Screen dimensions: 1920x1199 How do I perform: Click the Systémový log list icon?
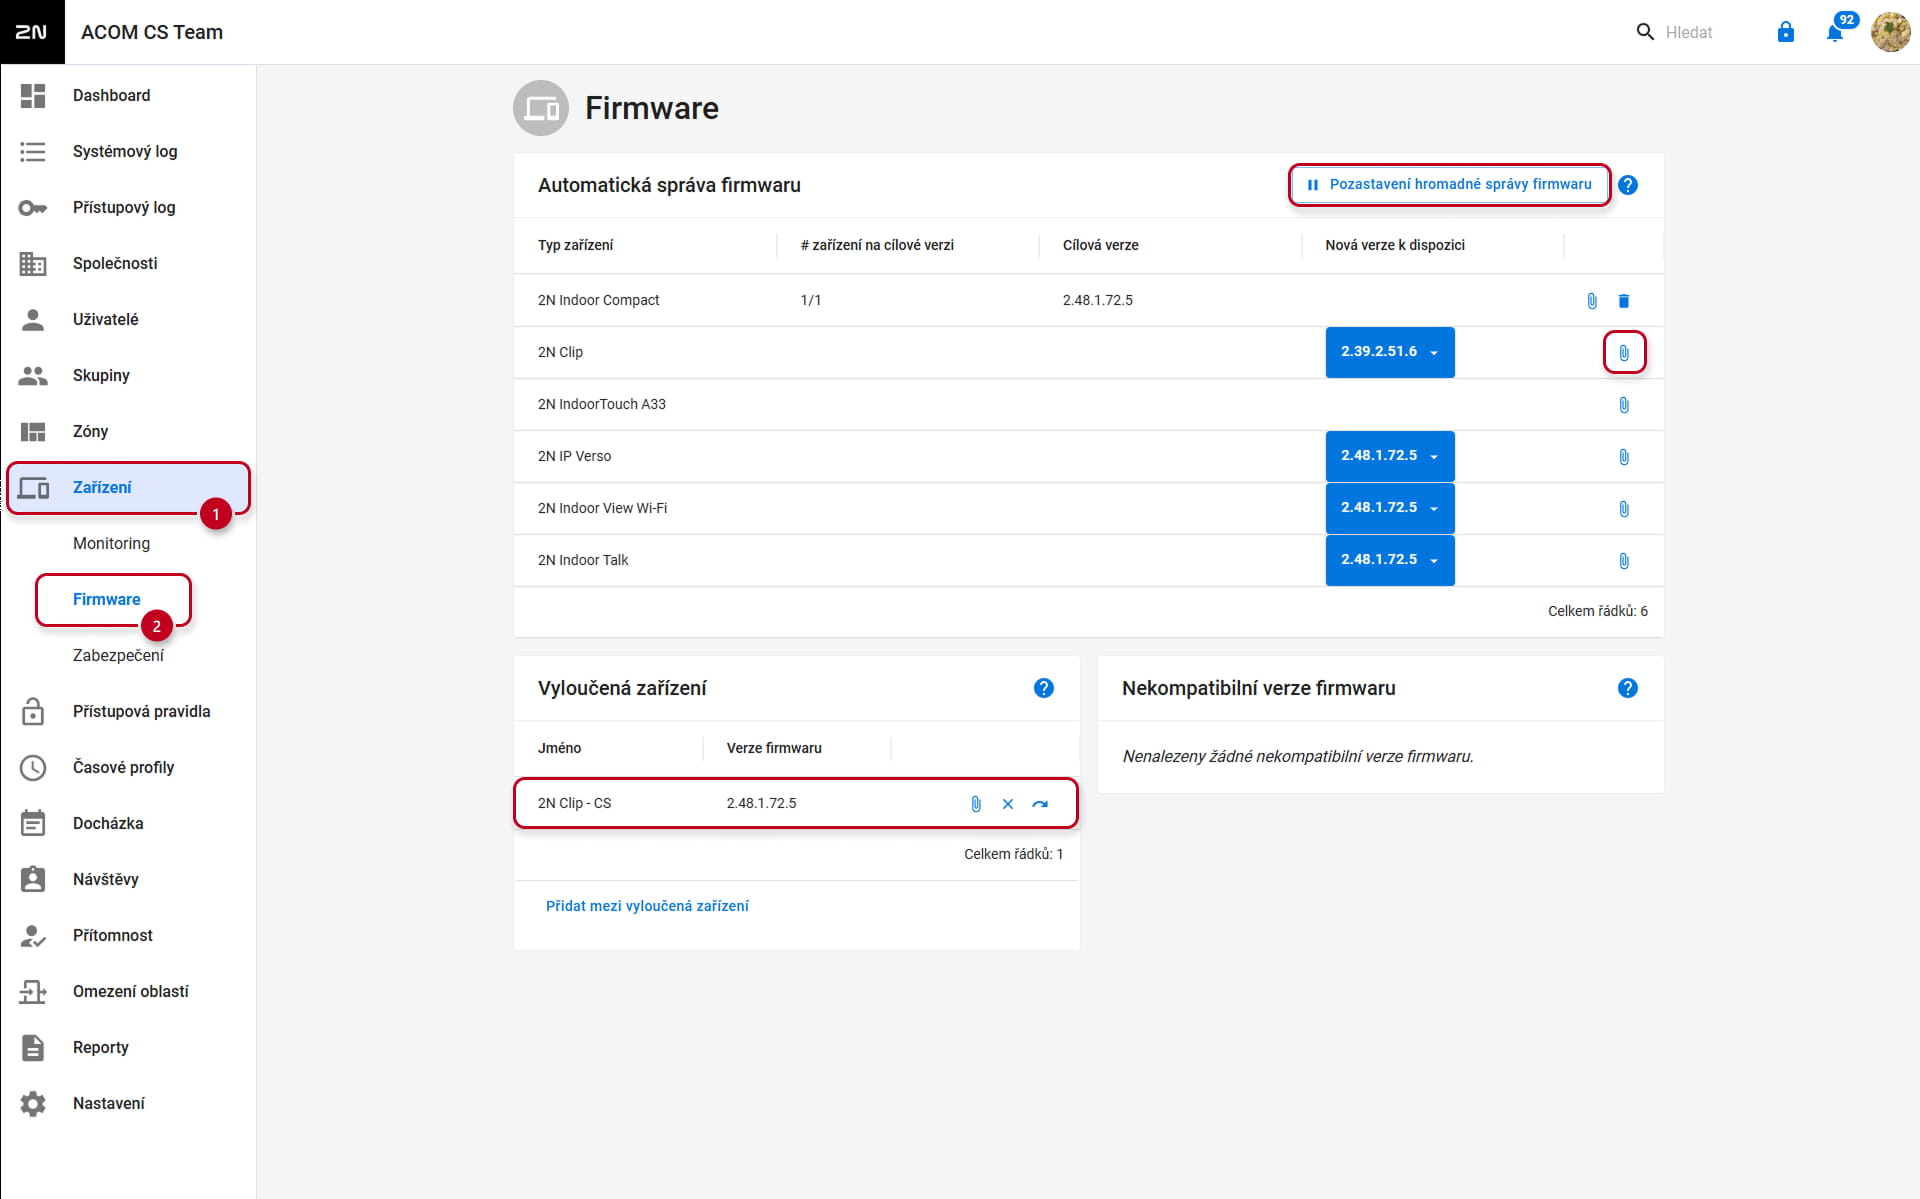(33, 152)
